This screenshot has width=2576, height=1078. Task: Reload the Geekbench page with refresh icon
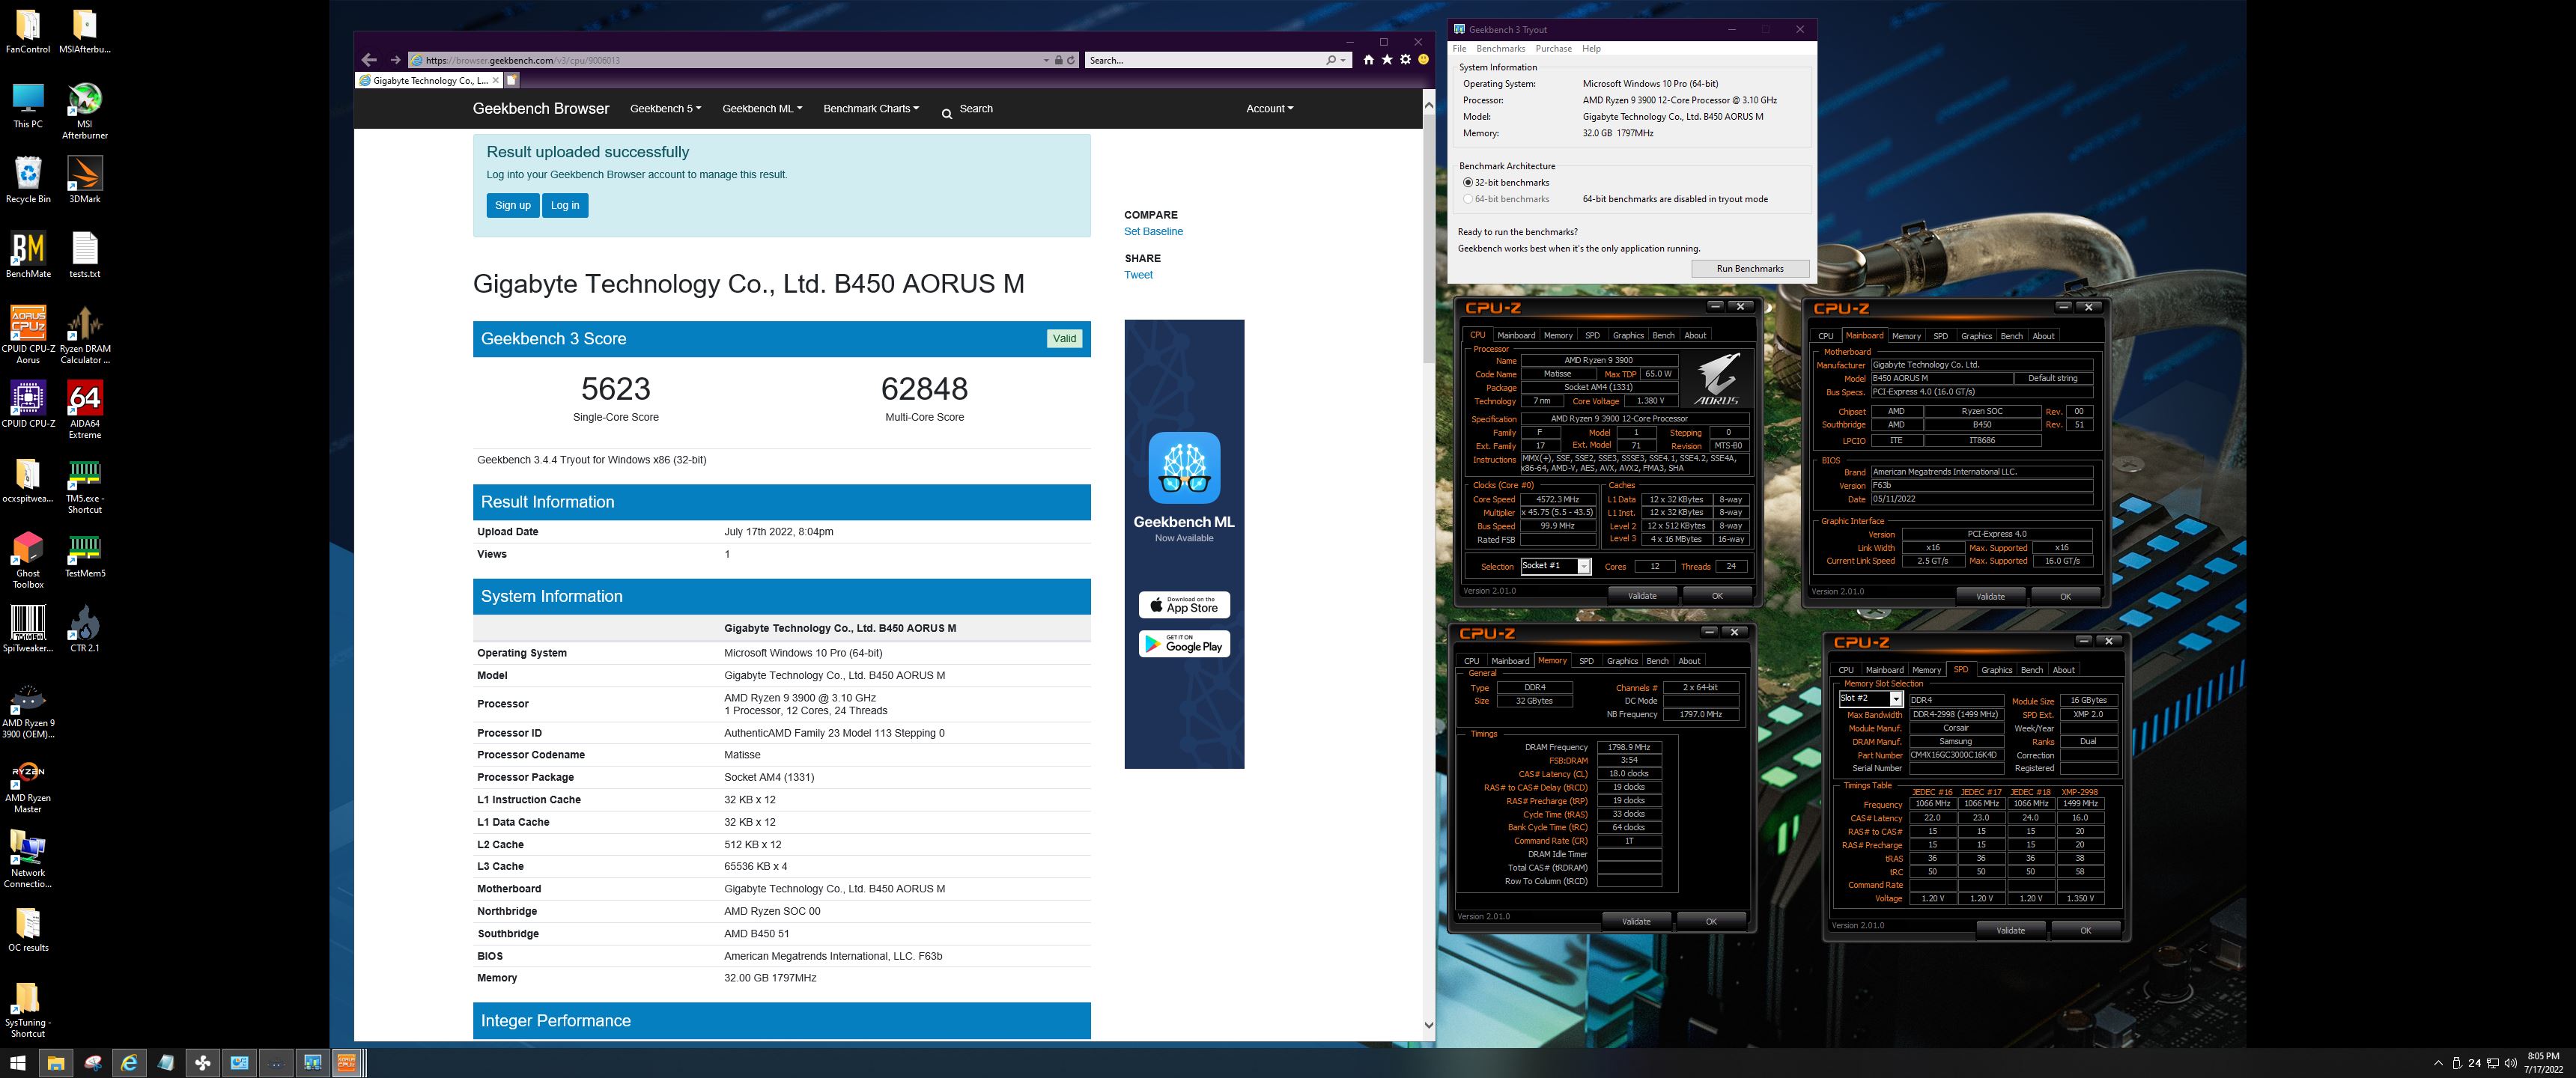(x=1071, y=60)
